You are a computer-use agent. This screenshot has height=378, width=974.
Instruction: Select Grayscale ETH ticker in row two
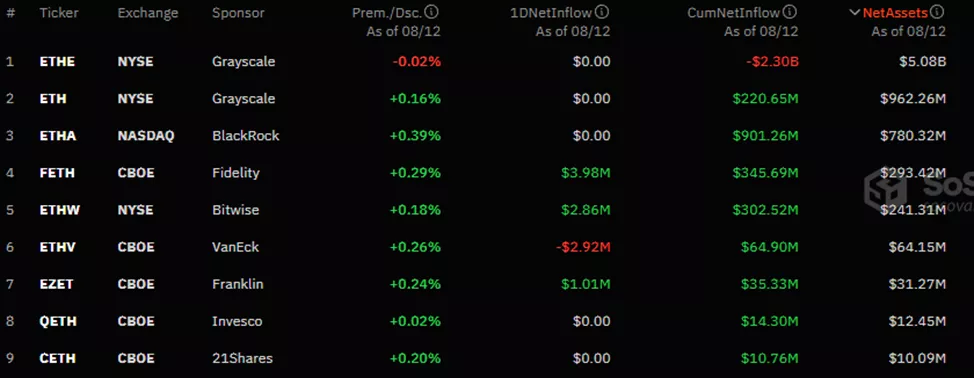pos(53,99)
